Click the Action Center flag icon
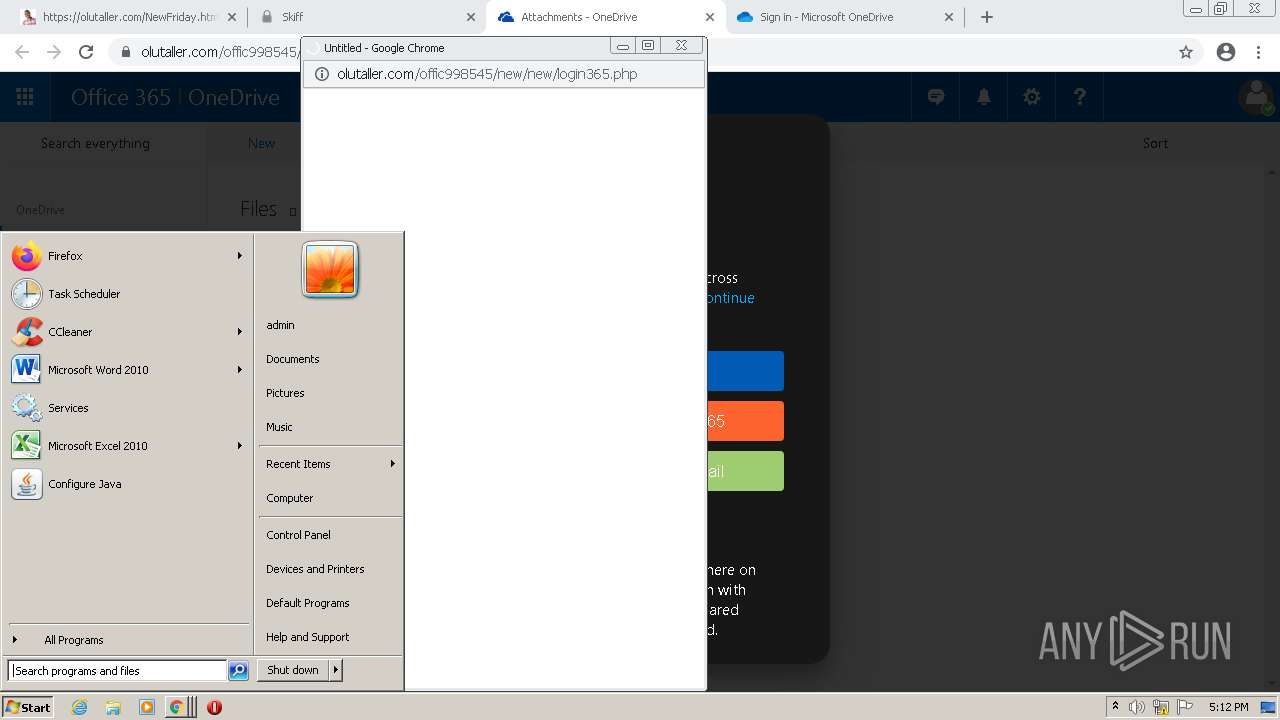Screen dimensions: 1280x720 click(x=1185, y=707)
